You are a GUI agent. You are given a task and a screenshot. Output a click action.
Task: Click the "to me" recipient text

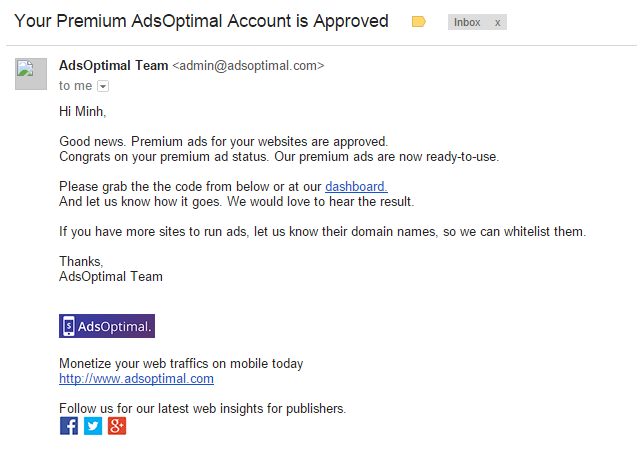click(75, 86)
